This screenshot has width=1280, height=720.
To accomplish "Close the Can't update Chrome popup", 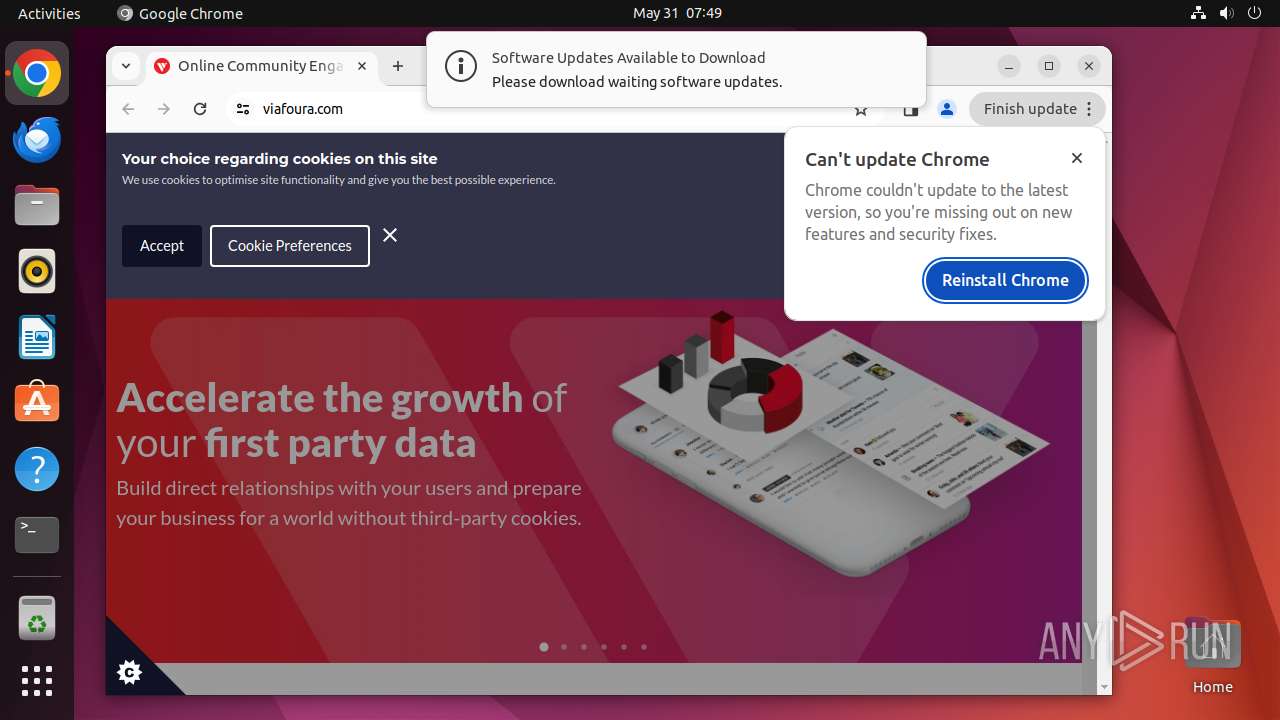I will [1077, 158].
